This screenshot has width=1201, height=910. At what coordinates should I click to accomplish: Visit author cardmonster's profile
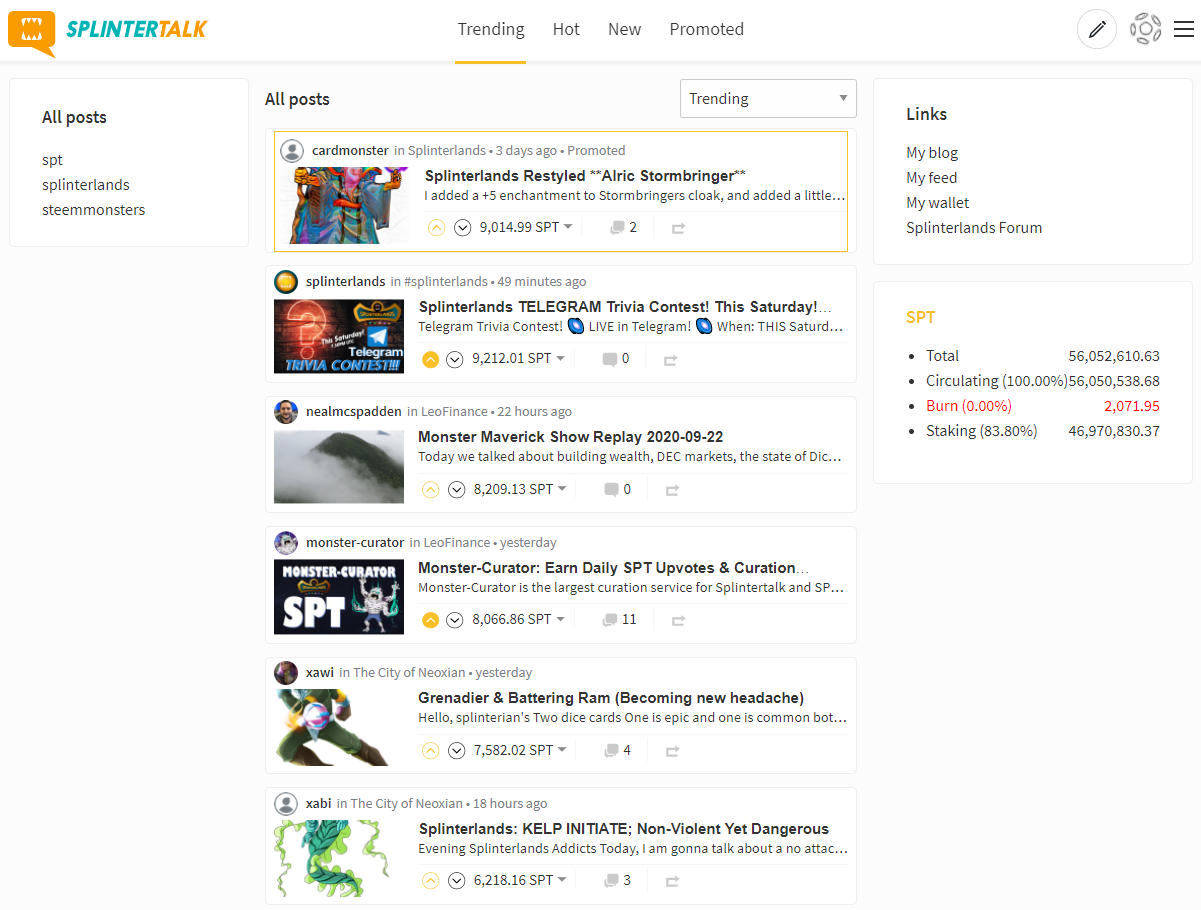[350, 151]
